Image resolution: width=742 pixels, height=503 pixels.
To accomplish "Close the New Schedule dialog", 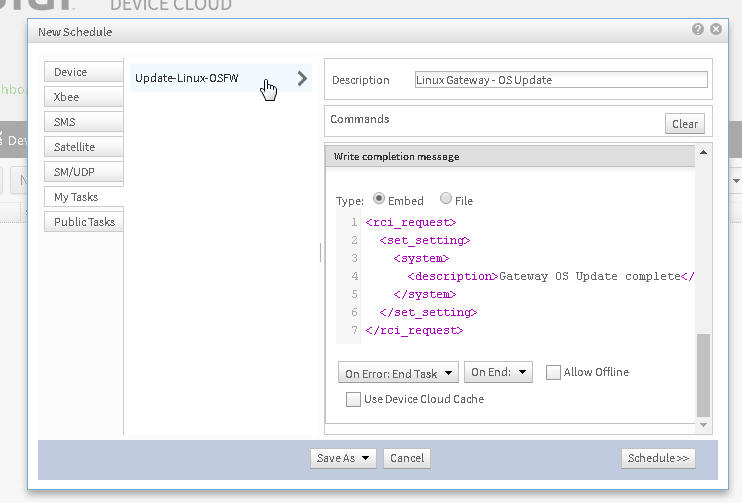I will click(x=716, y=30).
